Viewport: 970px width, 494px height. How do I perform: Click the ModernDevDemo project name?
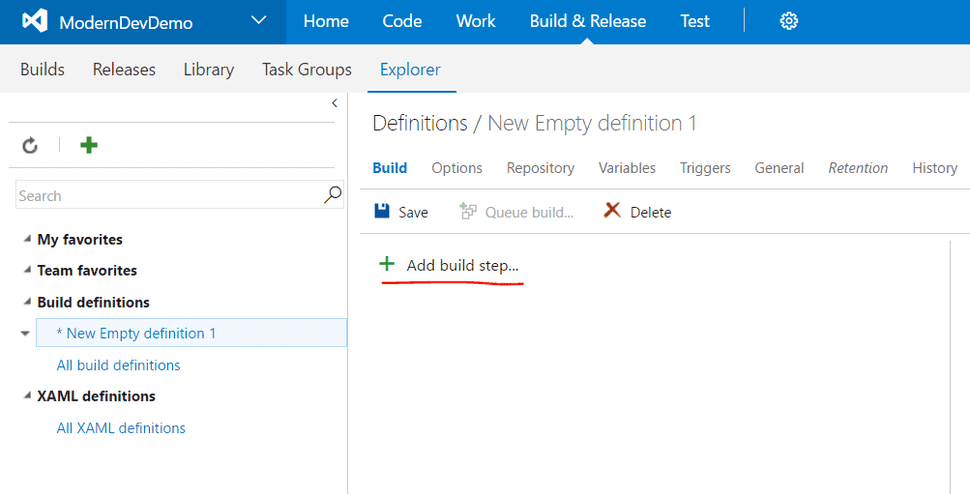point(126,23)
